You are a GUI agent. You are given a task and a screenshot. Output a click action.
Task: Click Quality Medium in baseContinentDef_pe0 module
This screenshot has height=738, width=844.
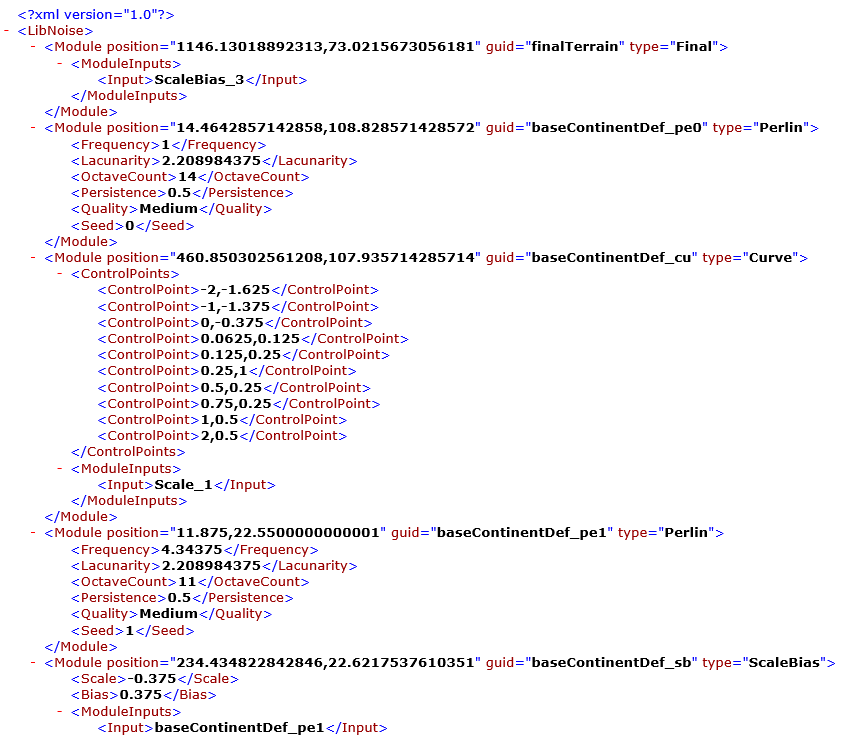(171, 209)
